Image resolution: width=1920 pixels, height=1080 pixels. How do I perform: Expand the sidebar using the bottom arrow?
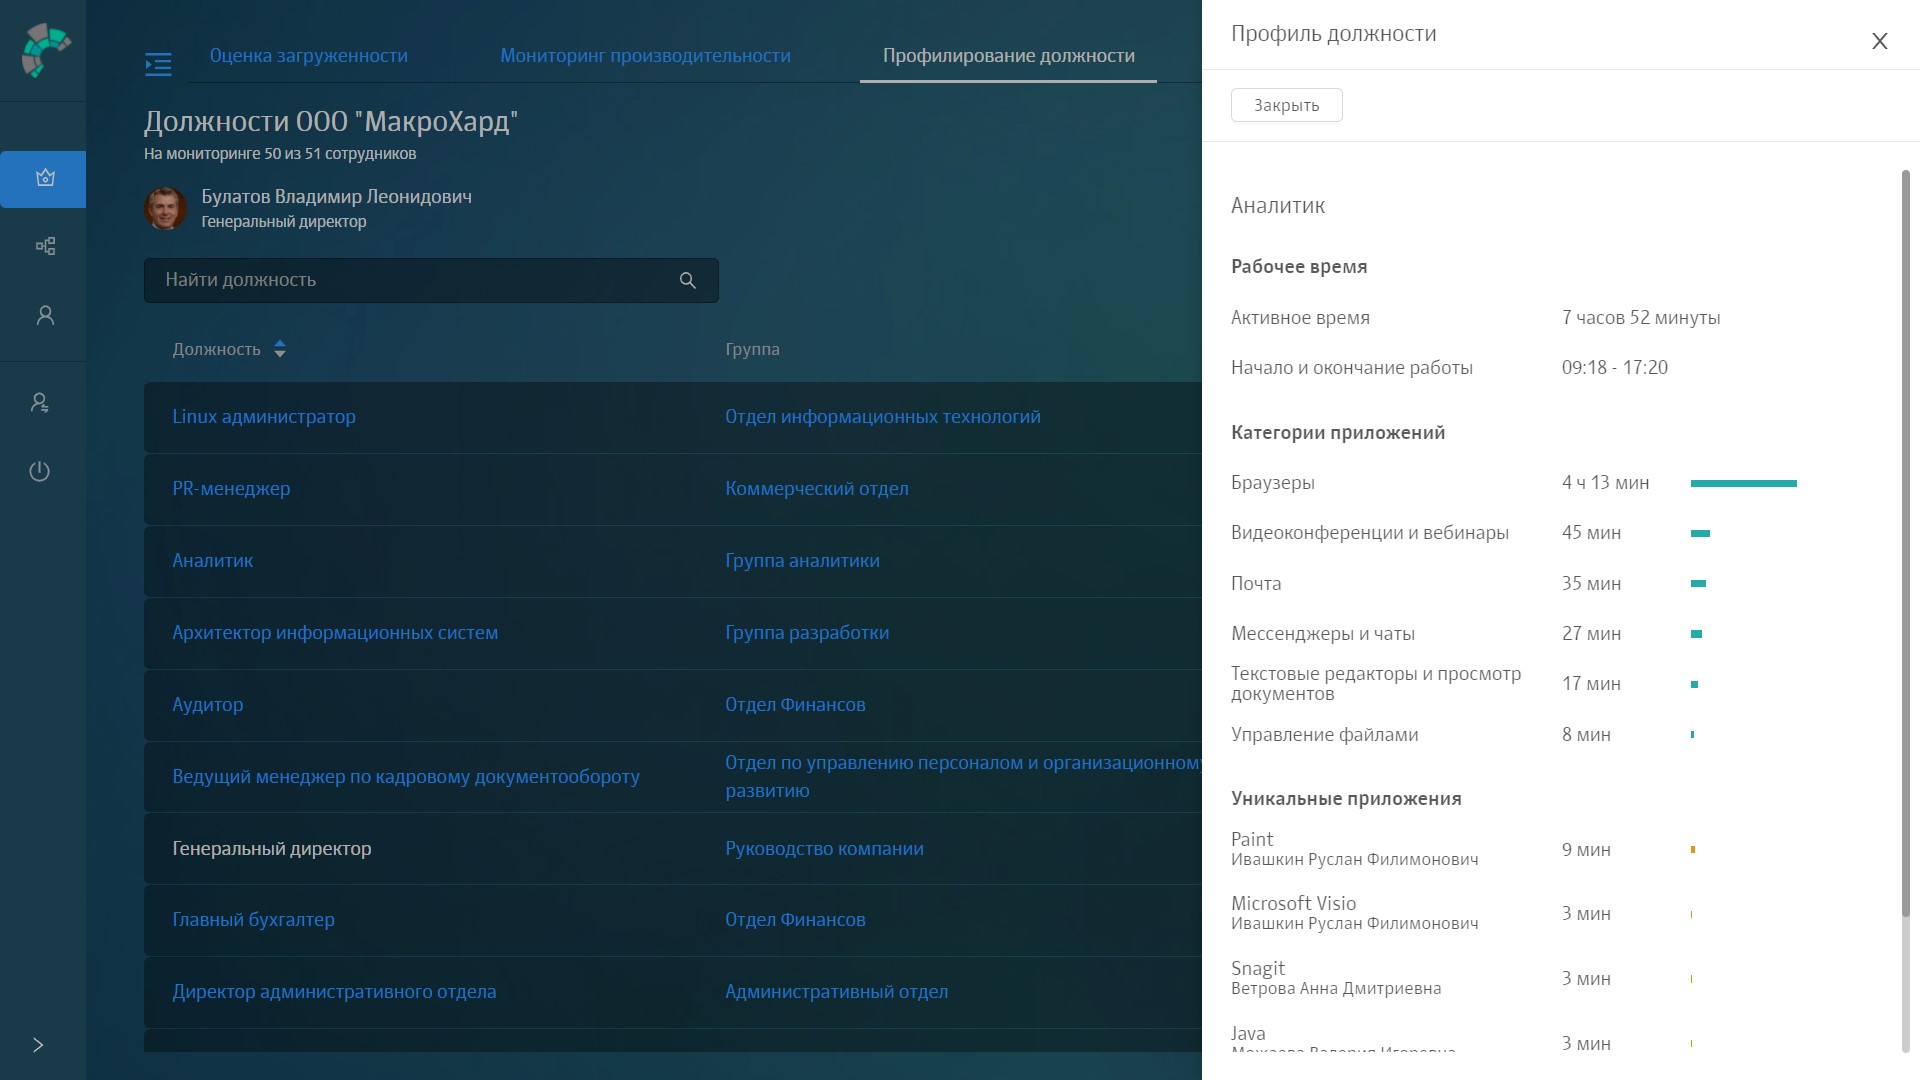38,1045
